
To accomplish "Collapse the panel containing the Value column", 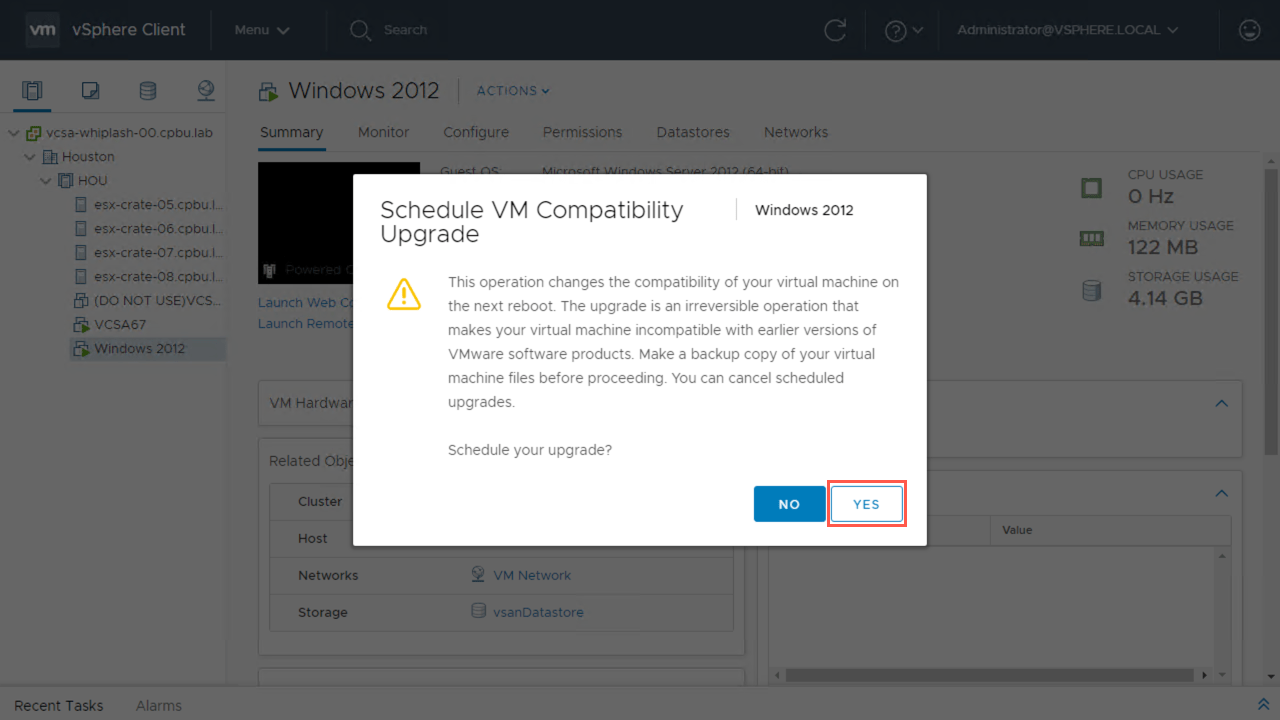I will [x=1221, y=493].
